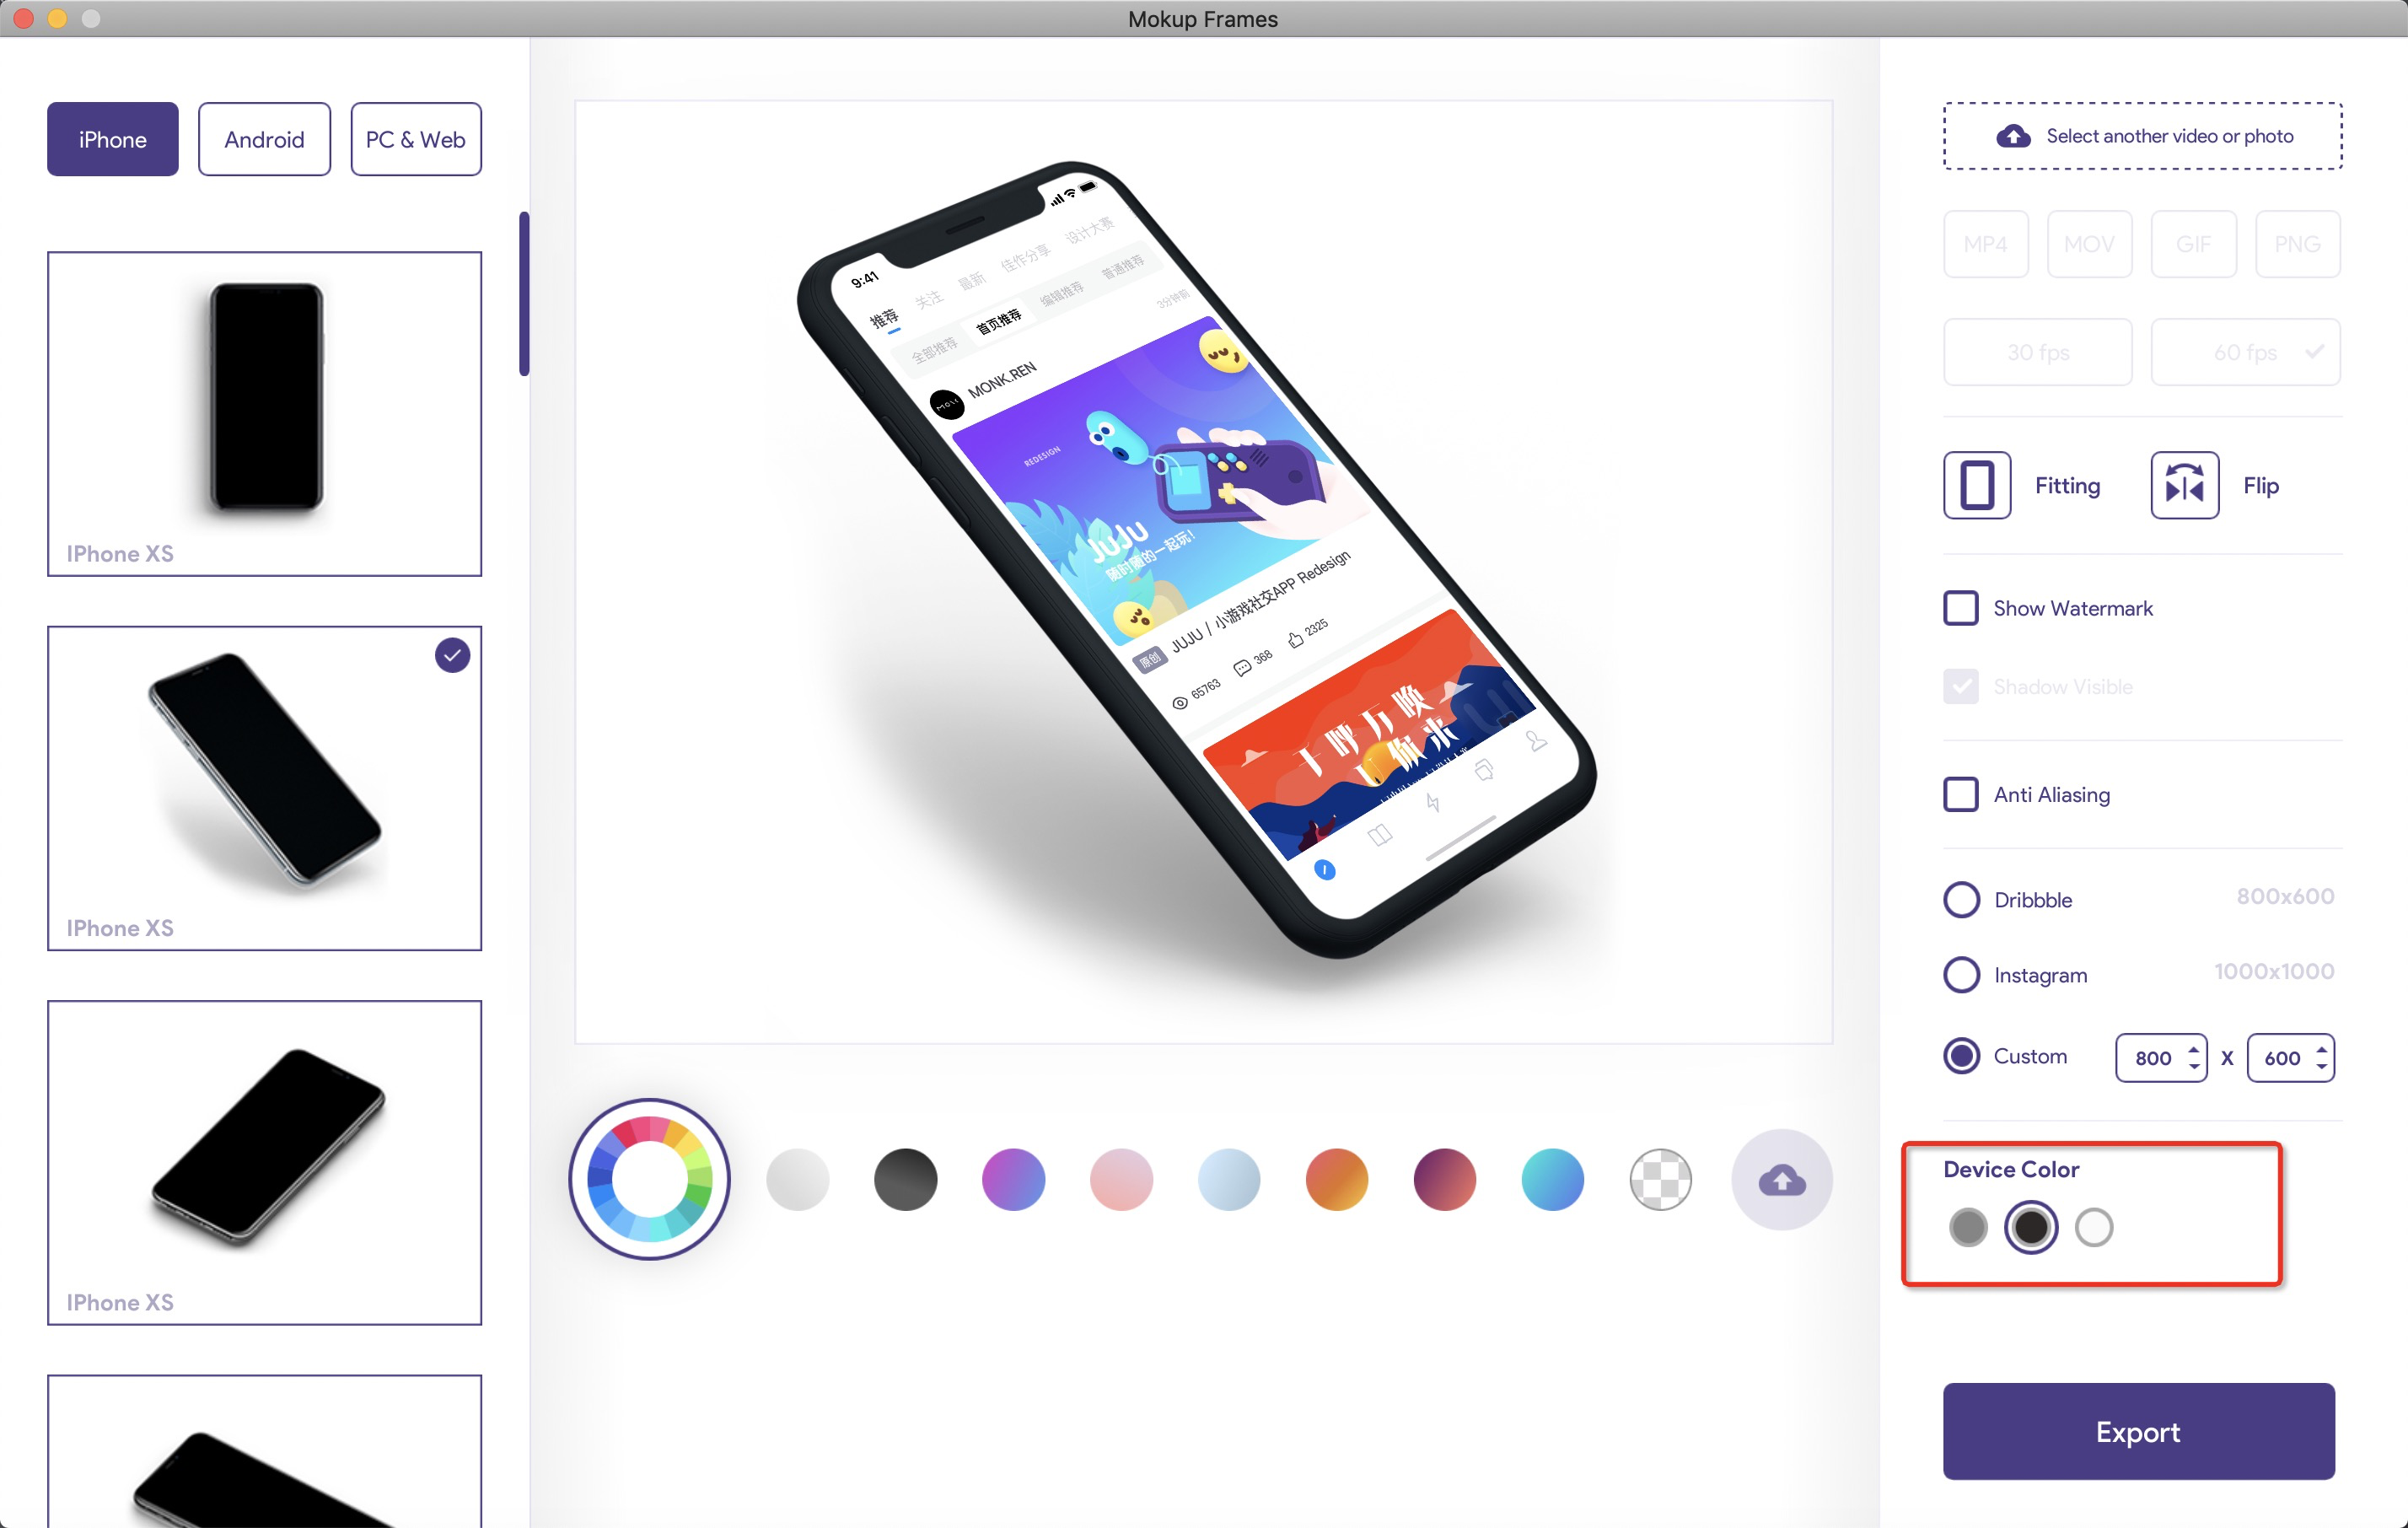Enable the Anti Aliasing checkbox
The width and height of the screenshot is (2408, 1528).
pyautogui.click(x=1961, y=795)
